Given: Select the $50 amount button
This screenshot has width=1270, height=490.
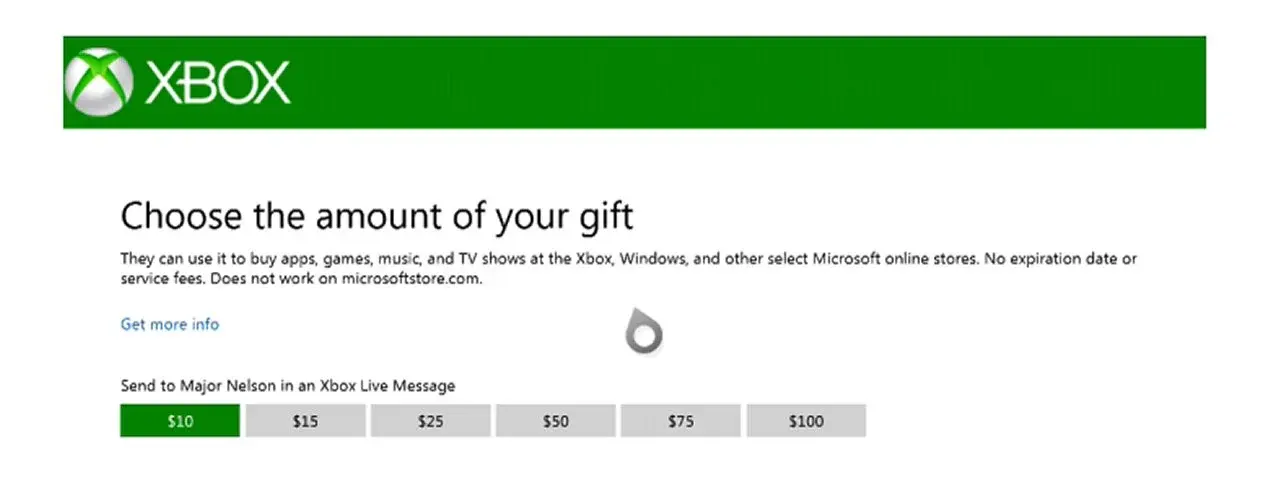Looking at the screenshot, I should tap(555, 421).
